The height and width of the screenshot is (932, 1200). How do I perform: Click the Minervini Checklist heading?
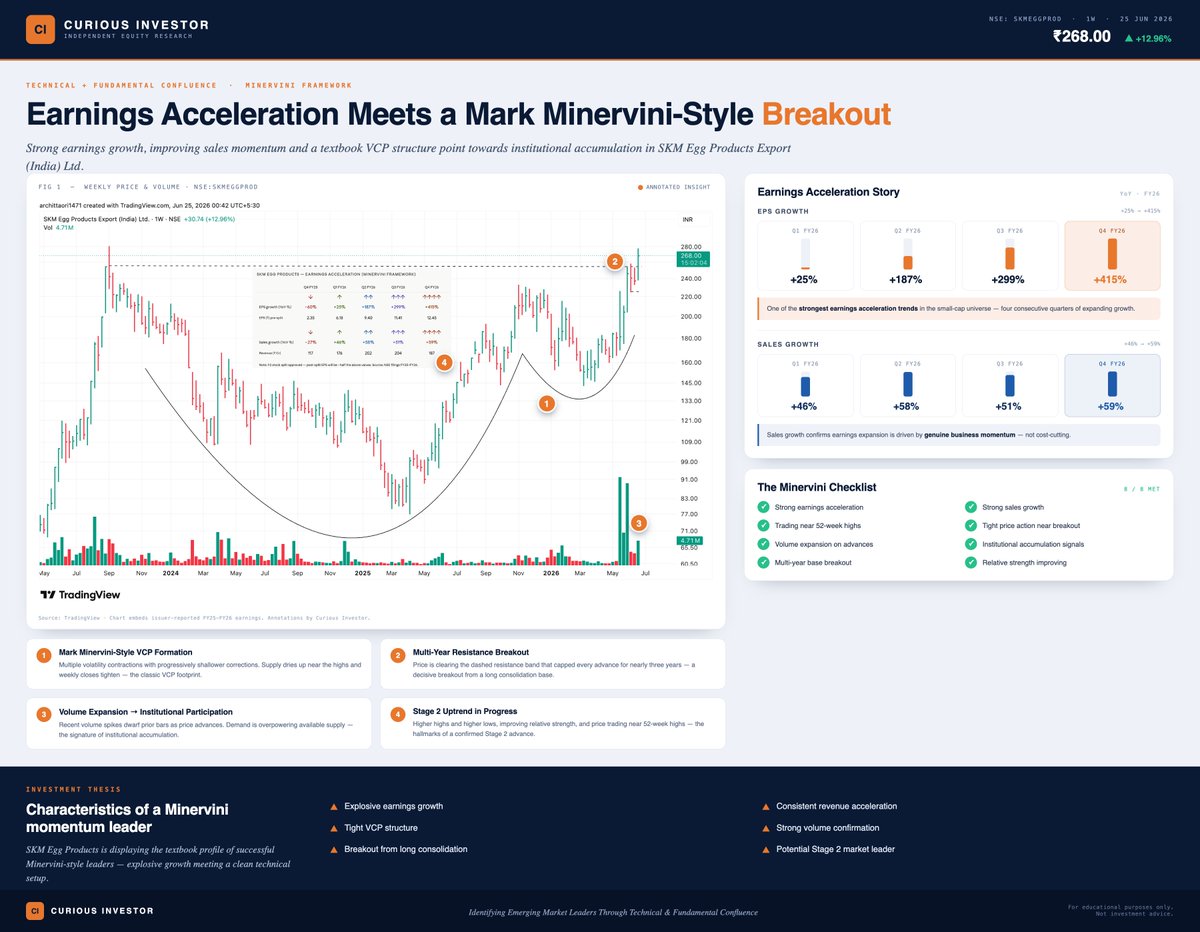coord(816,487)
